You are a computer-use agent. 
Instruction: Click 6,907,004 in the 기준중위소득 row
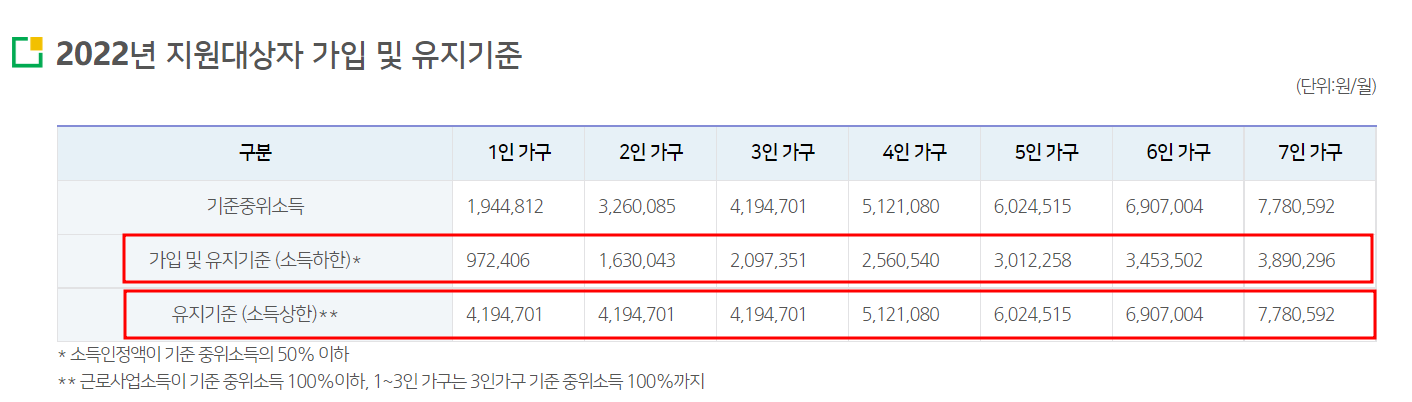[x=1165, y=207]
